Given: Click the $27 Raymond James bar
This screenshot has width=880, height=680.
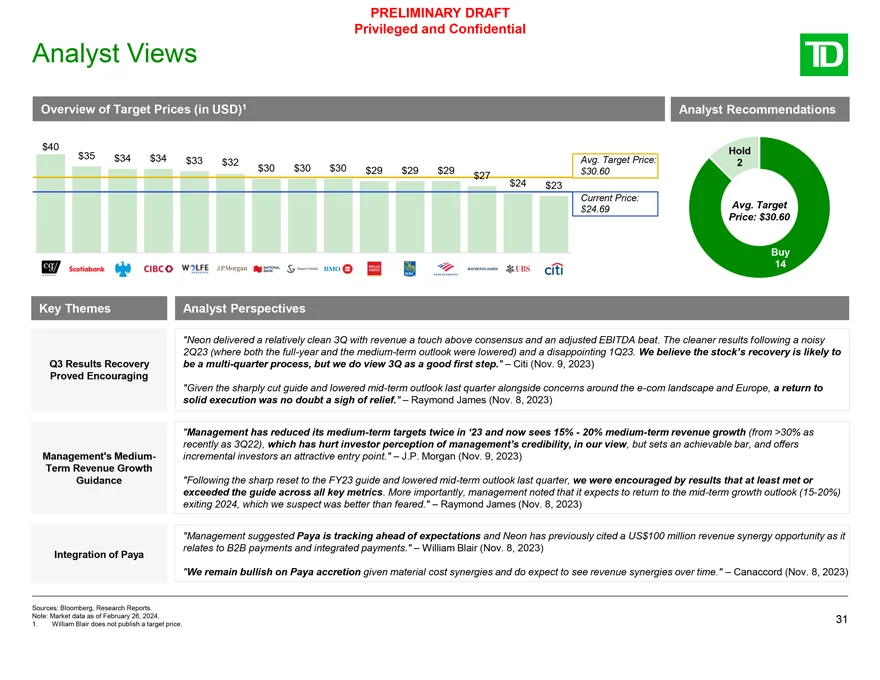Looking at the screenshot, I should [x=482, y=219].
